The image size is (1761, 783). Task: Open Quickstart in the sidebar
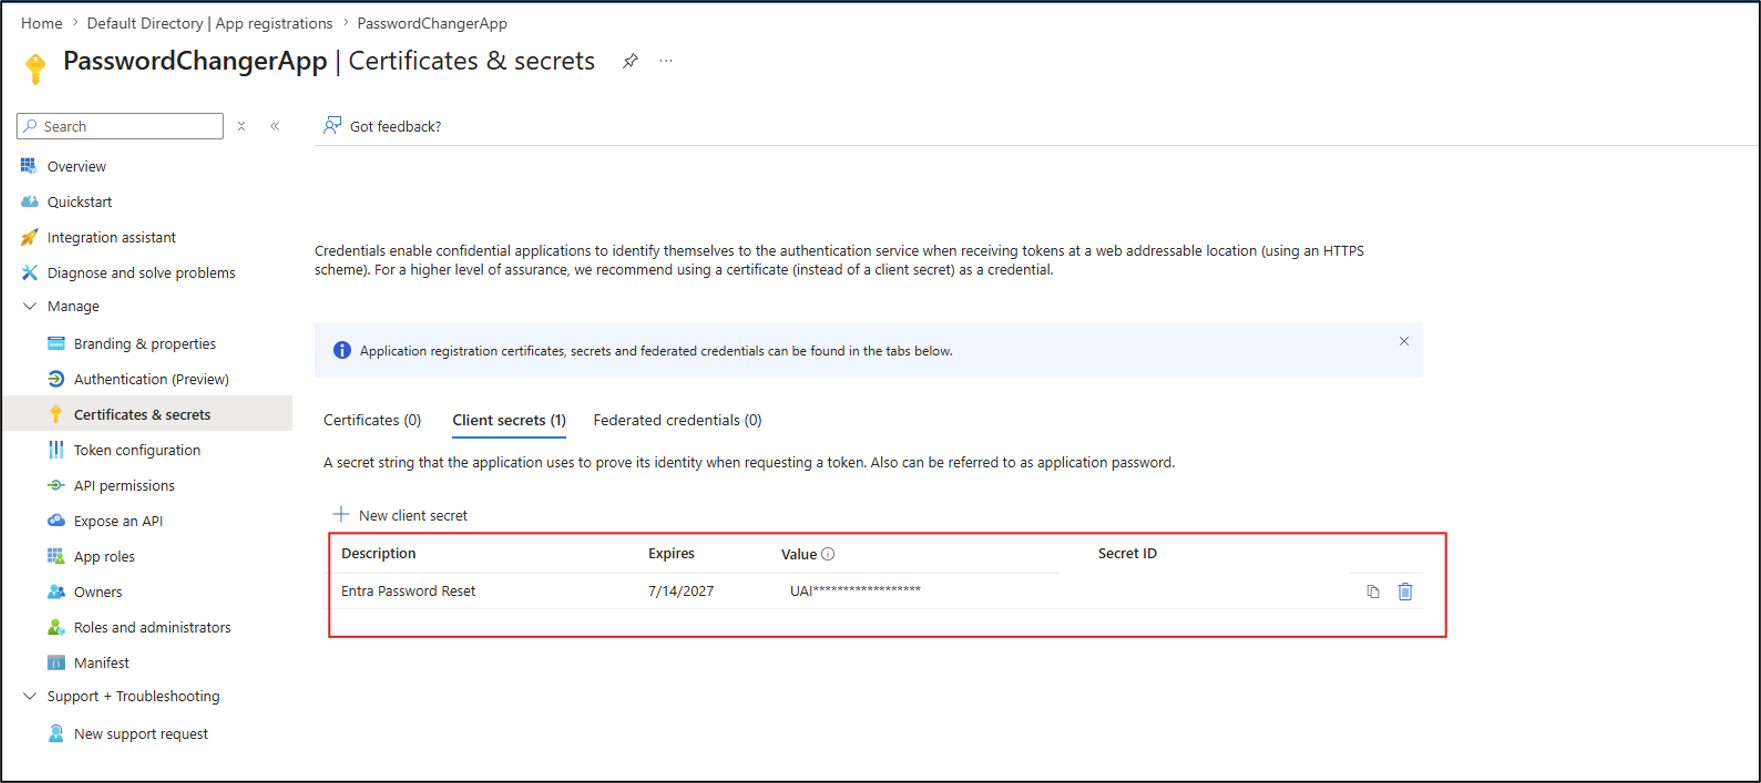pyautogui.click(x=79, y=202)
